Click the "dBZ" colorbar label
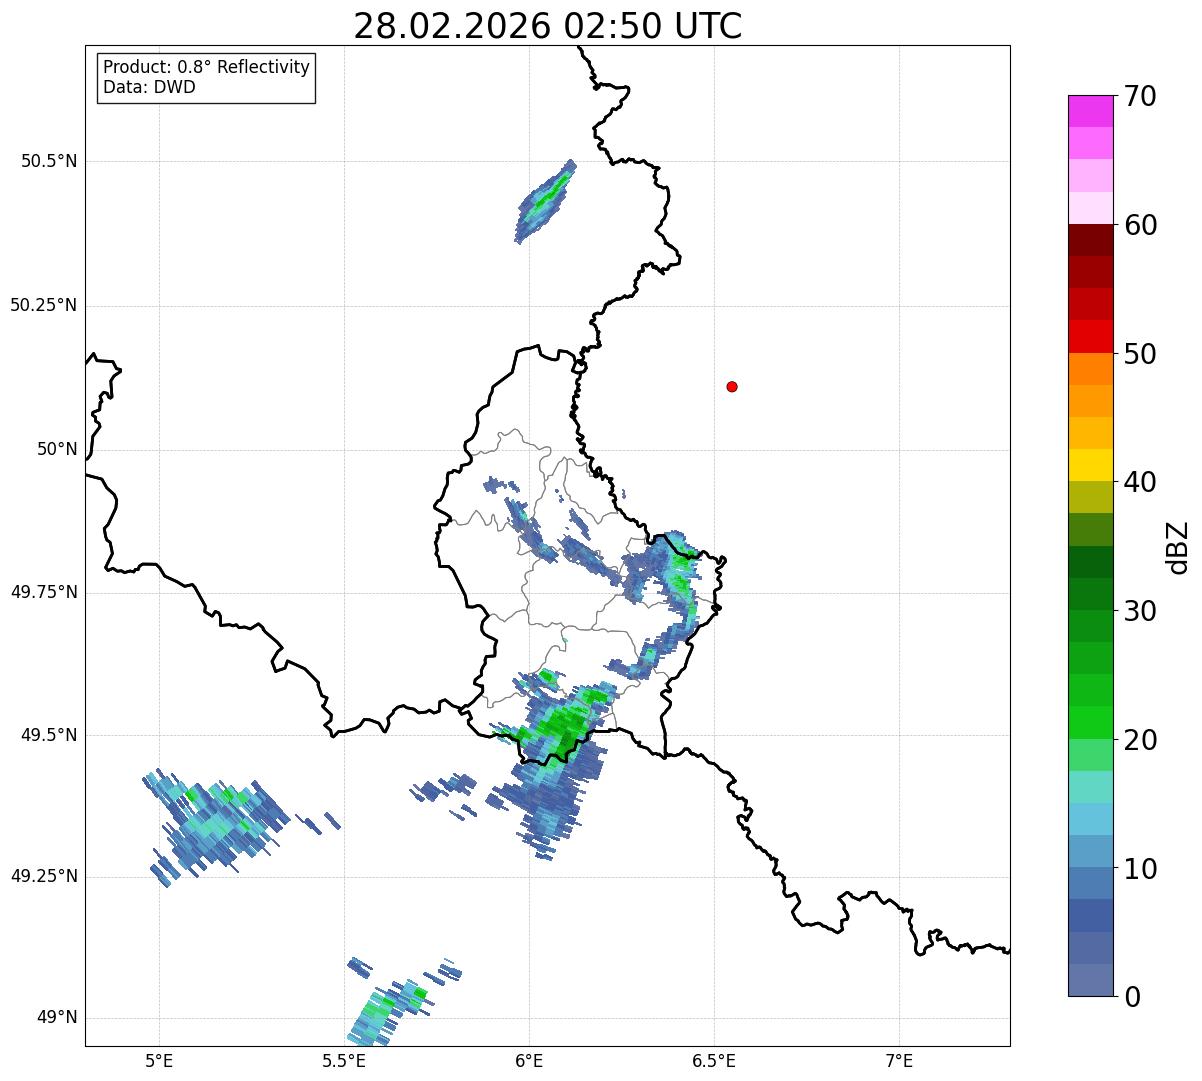Screen dimensions: 1202x1081 click(x=1178, y=547)
